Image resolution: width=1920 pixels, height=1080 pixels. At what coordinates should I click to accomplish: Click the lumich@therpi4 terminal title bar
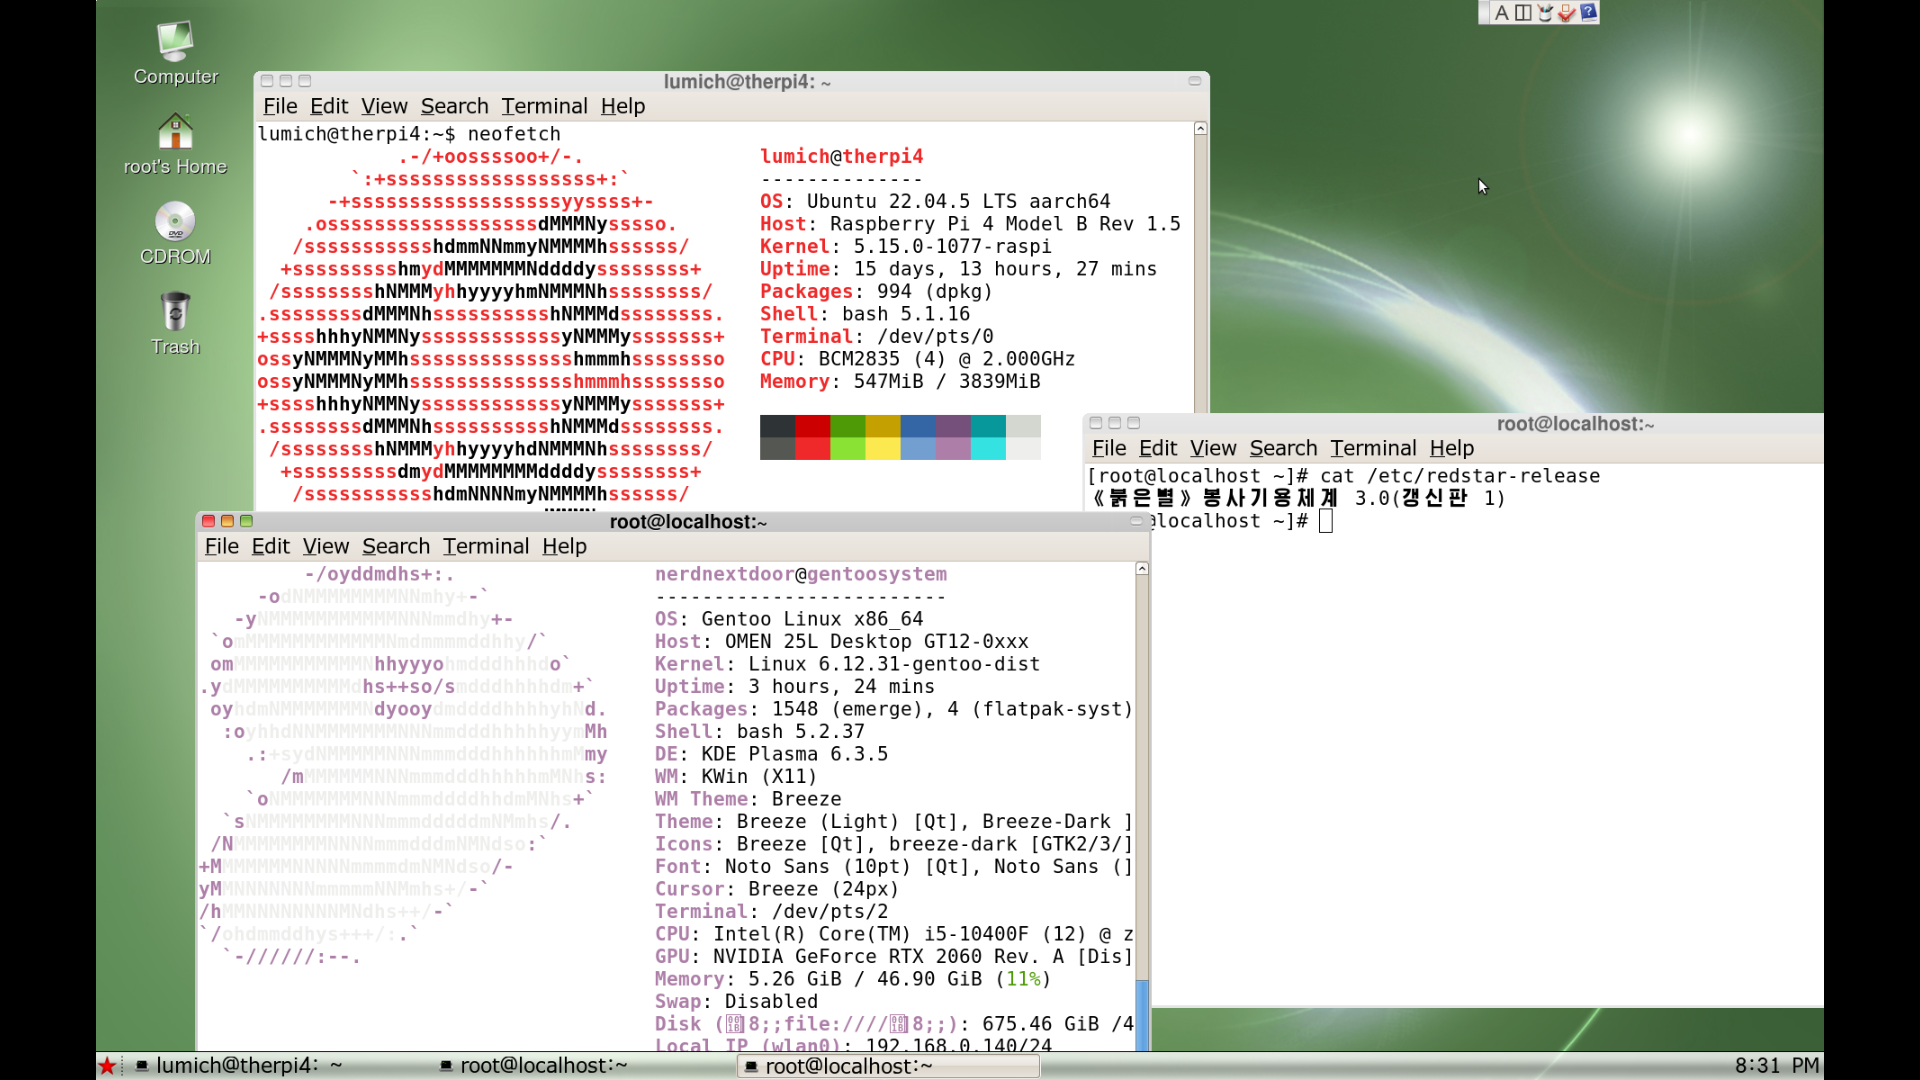coord(732,81)
